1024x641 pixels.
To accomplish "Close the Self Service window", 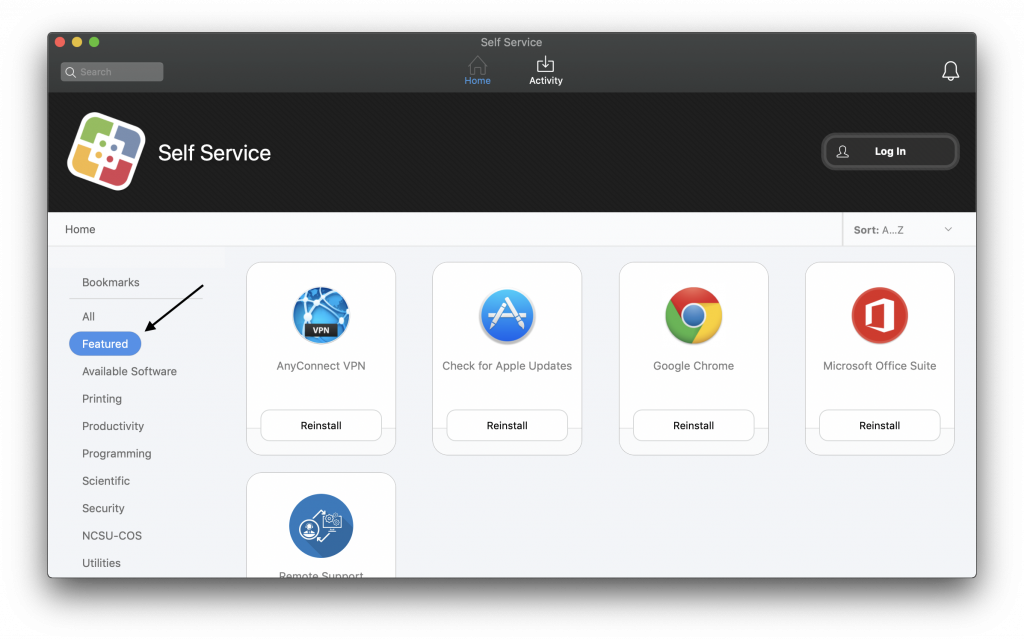I will (60, 42).
